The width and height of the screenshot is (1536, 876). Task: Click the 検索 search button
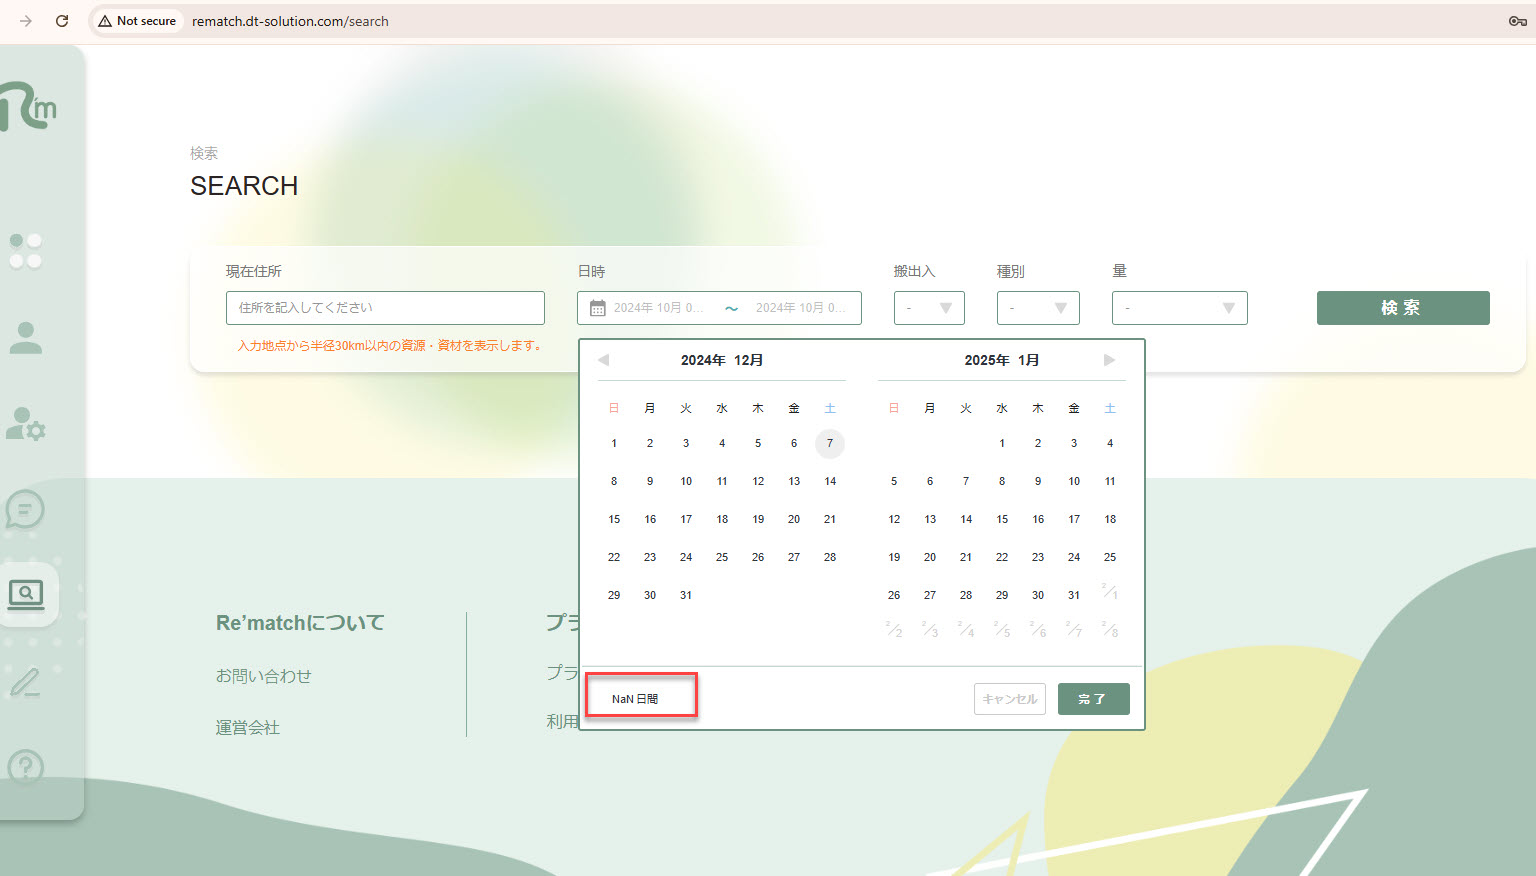click(1402, 308)
